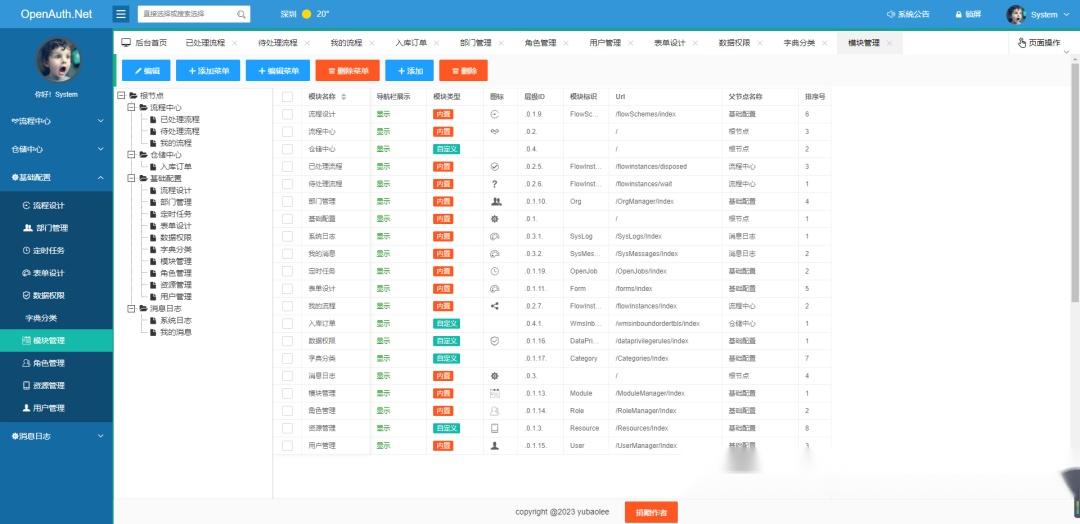Close the 模块管理 tab
This screenshot has width=1080, height=524.
coord(889,43)
